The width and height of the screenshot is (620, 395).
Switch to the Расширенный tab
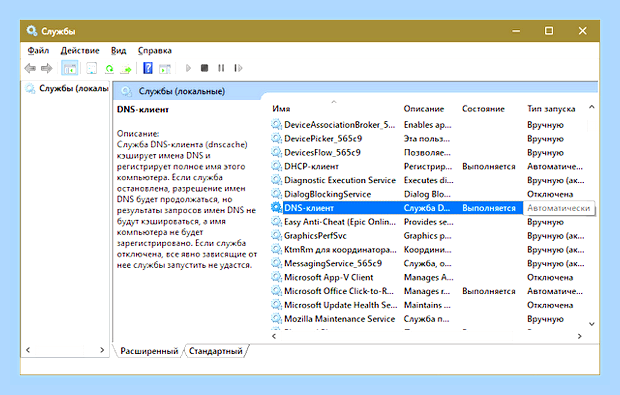coord(149,351)
